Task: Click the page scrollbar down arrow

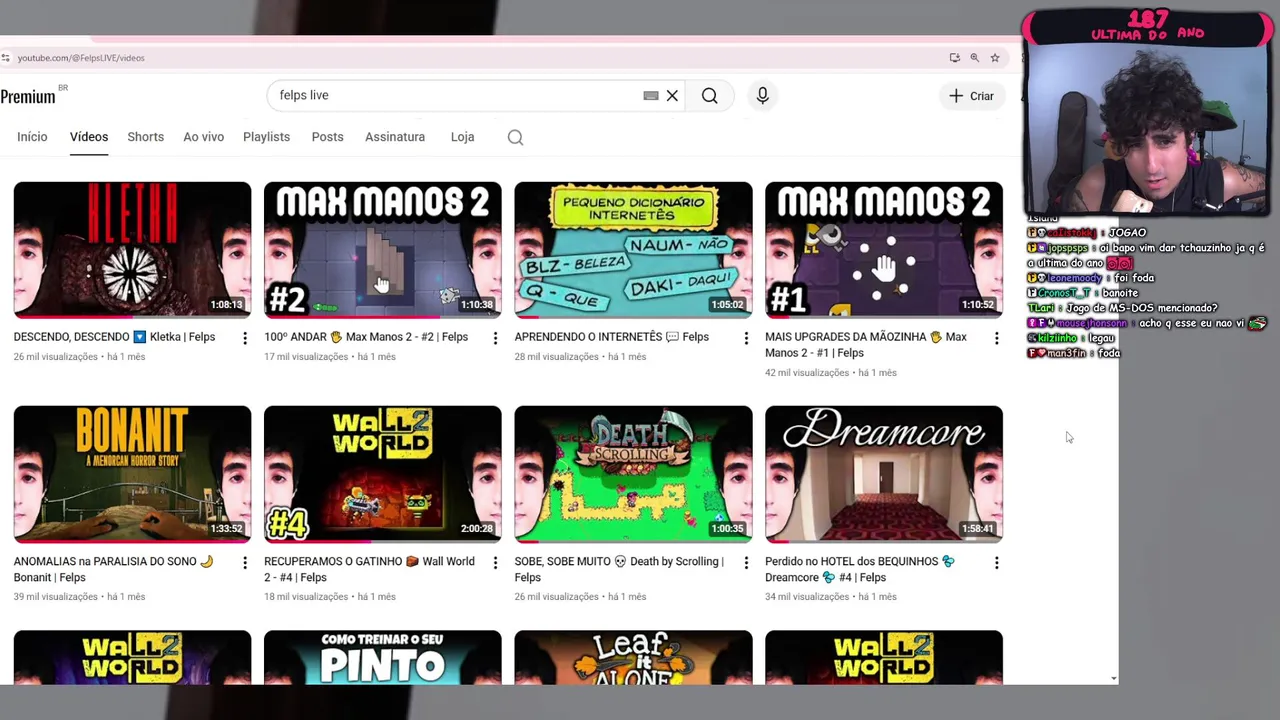Action: (1114, 679)
